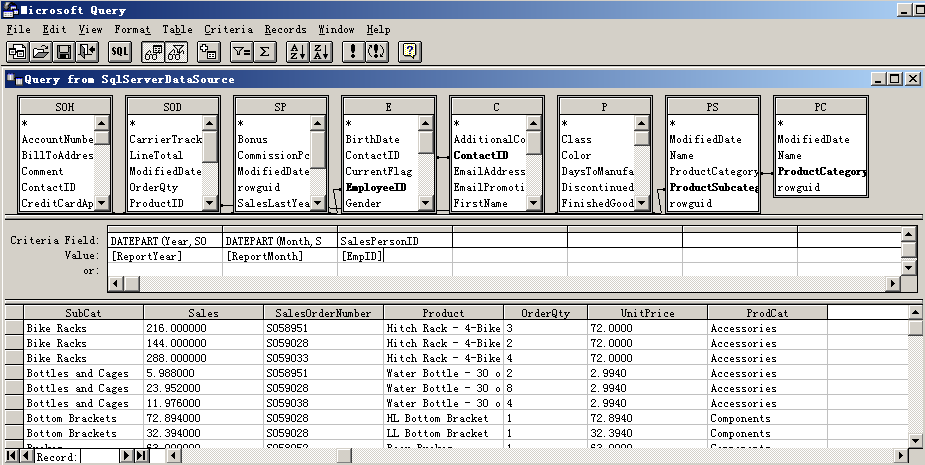This screenshot has width=925, height=465.
Task: Toggle the Show/Hide Criteria pane button
Action: pos(176,52)
